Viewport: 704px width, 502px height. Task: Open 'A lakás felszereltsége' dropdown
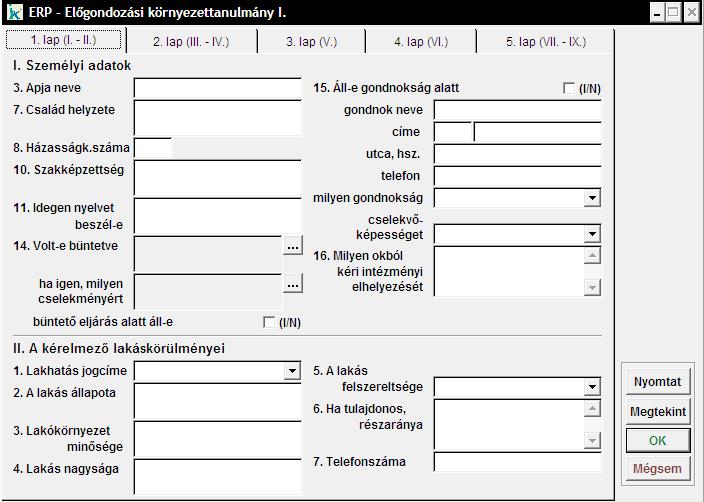(593, 387)
